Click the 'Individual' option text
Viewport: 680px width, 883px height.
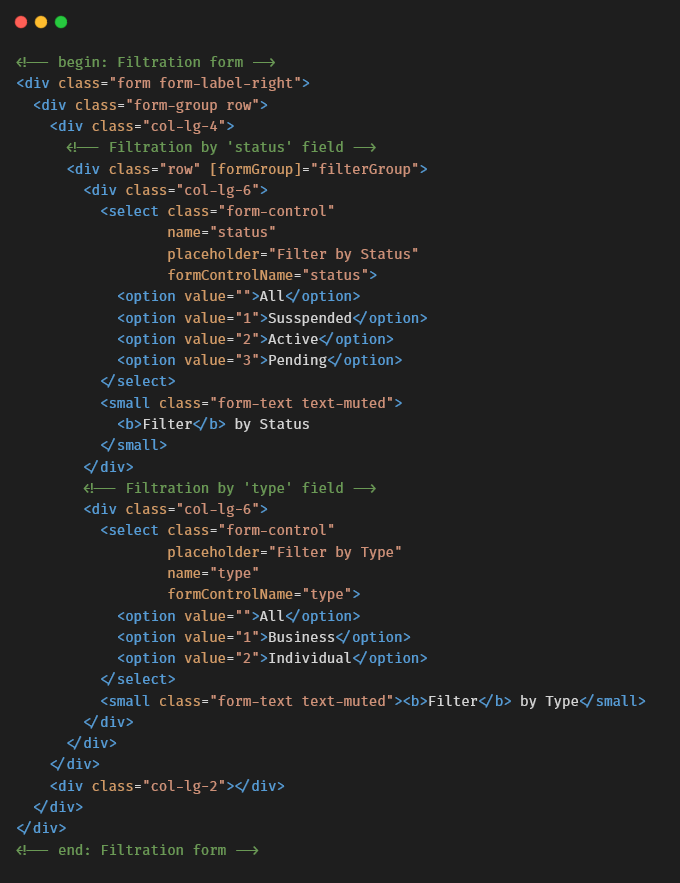click(310, 658)
